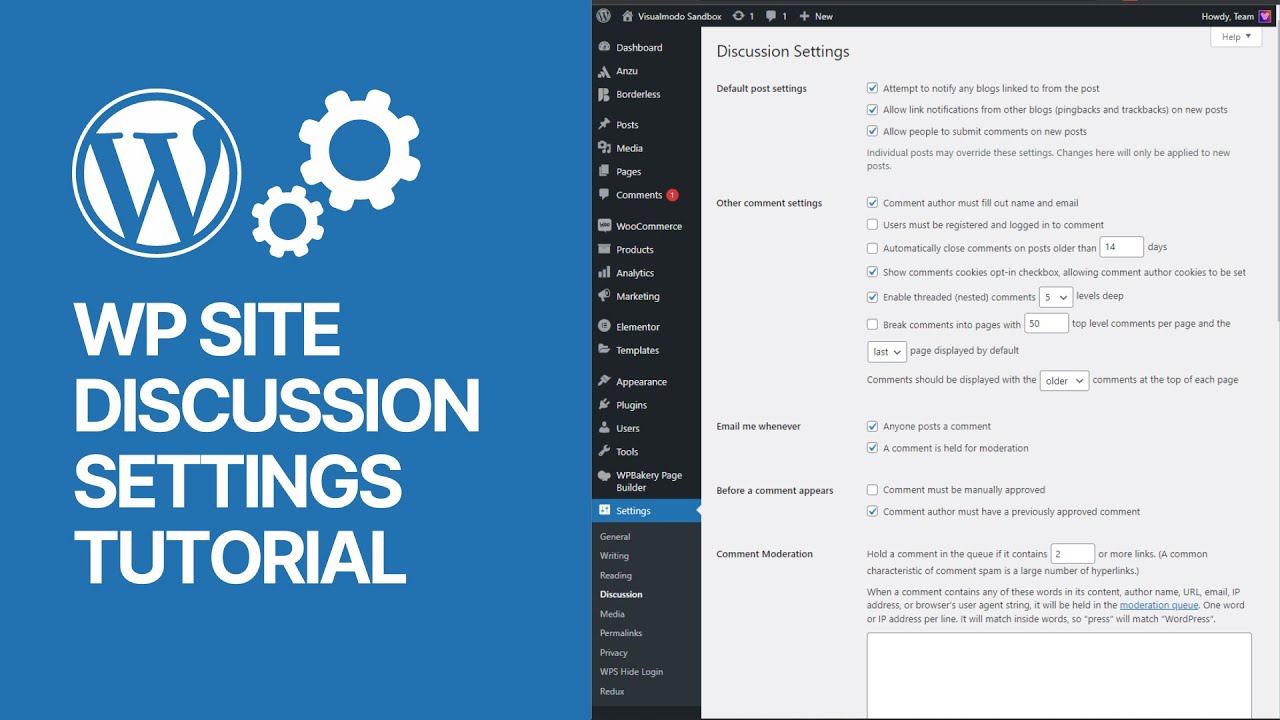Click the Anzu theme icon in sidebar
This screenshot has height=720, width=1280.
point(604,71)
